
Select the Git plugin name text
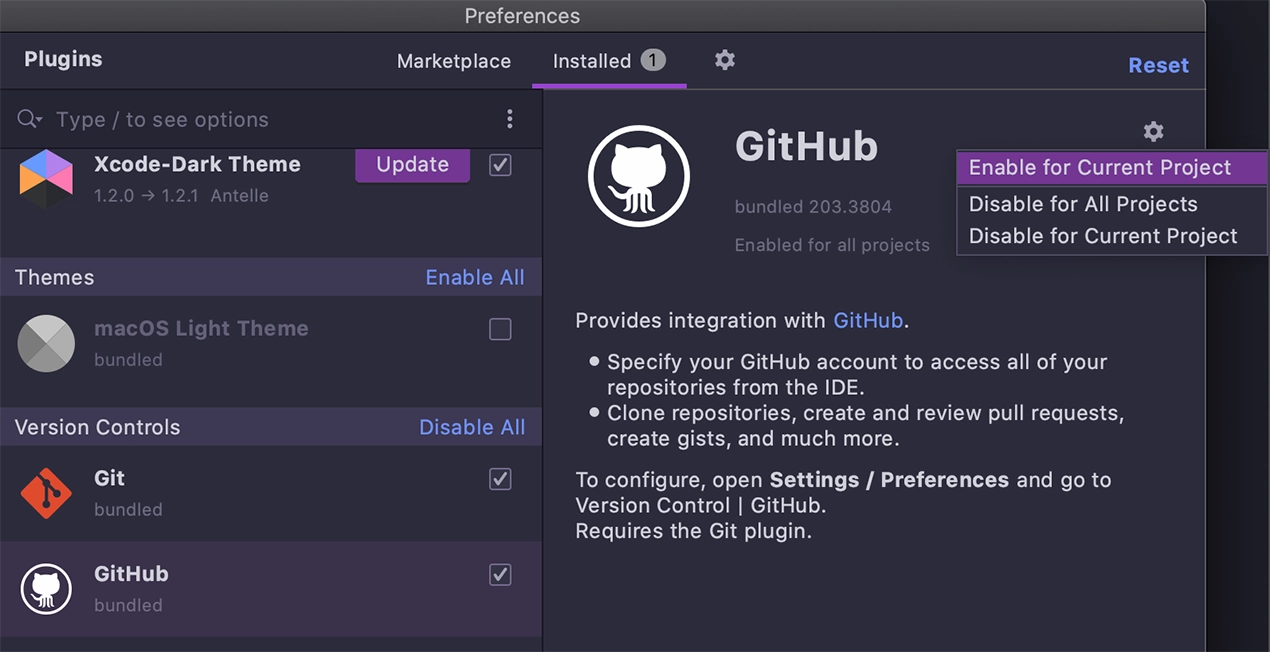point(109,478)
